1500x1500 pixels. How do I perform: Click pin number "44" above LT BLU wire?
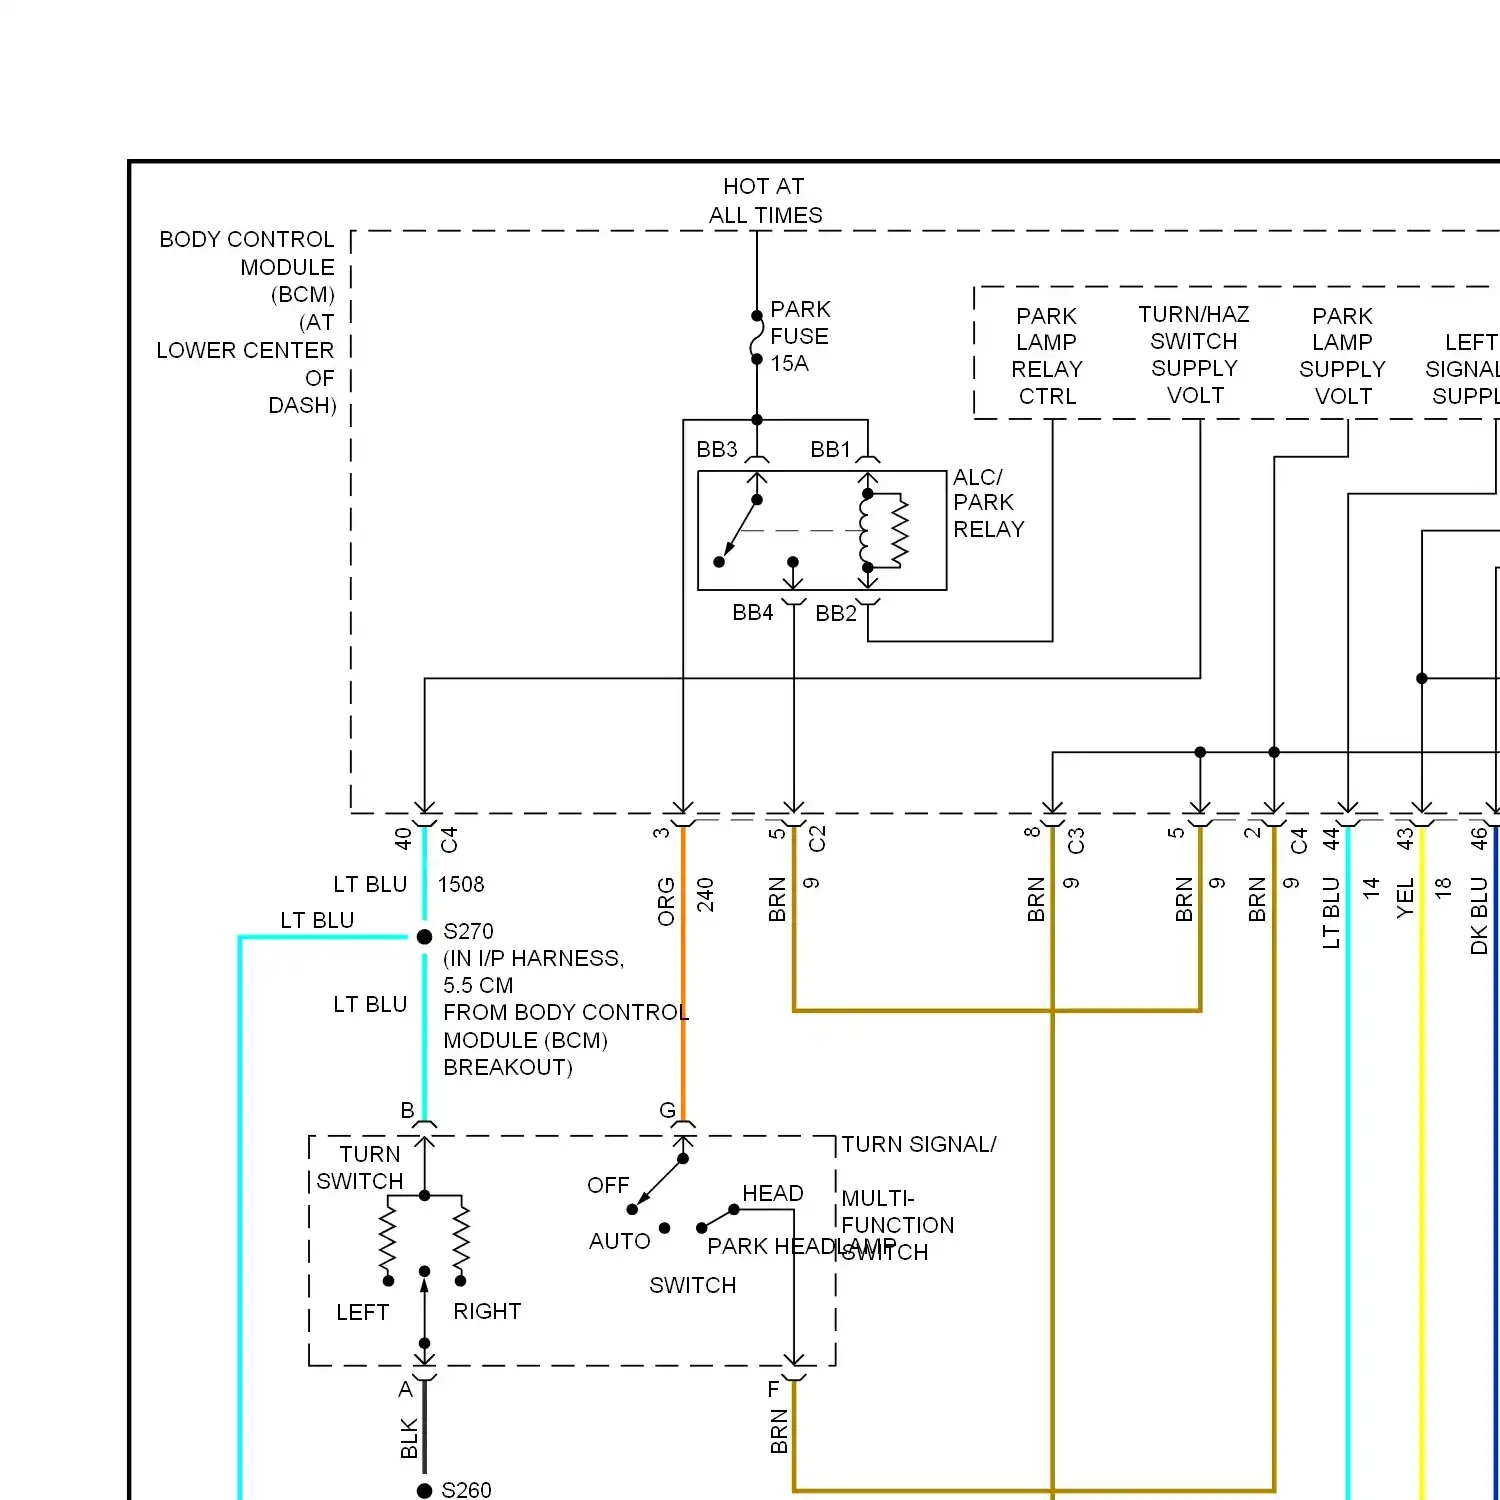click(x=1331, y=838)
